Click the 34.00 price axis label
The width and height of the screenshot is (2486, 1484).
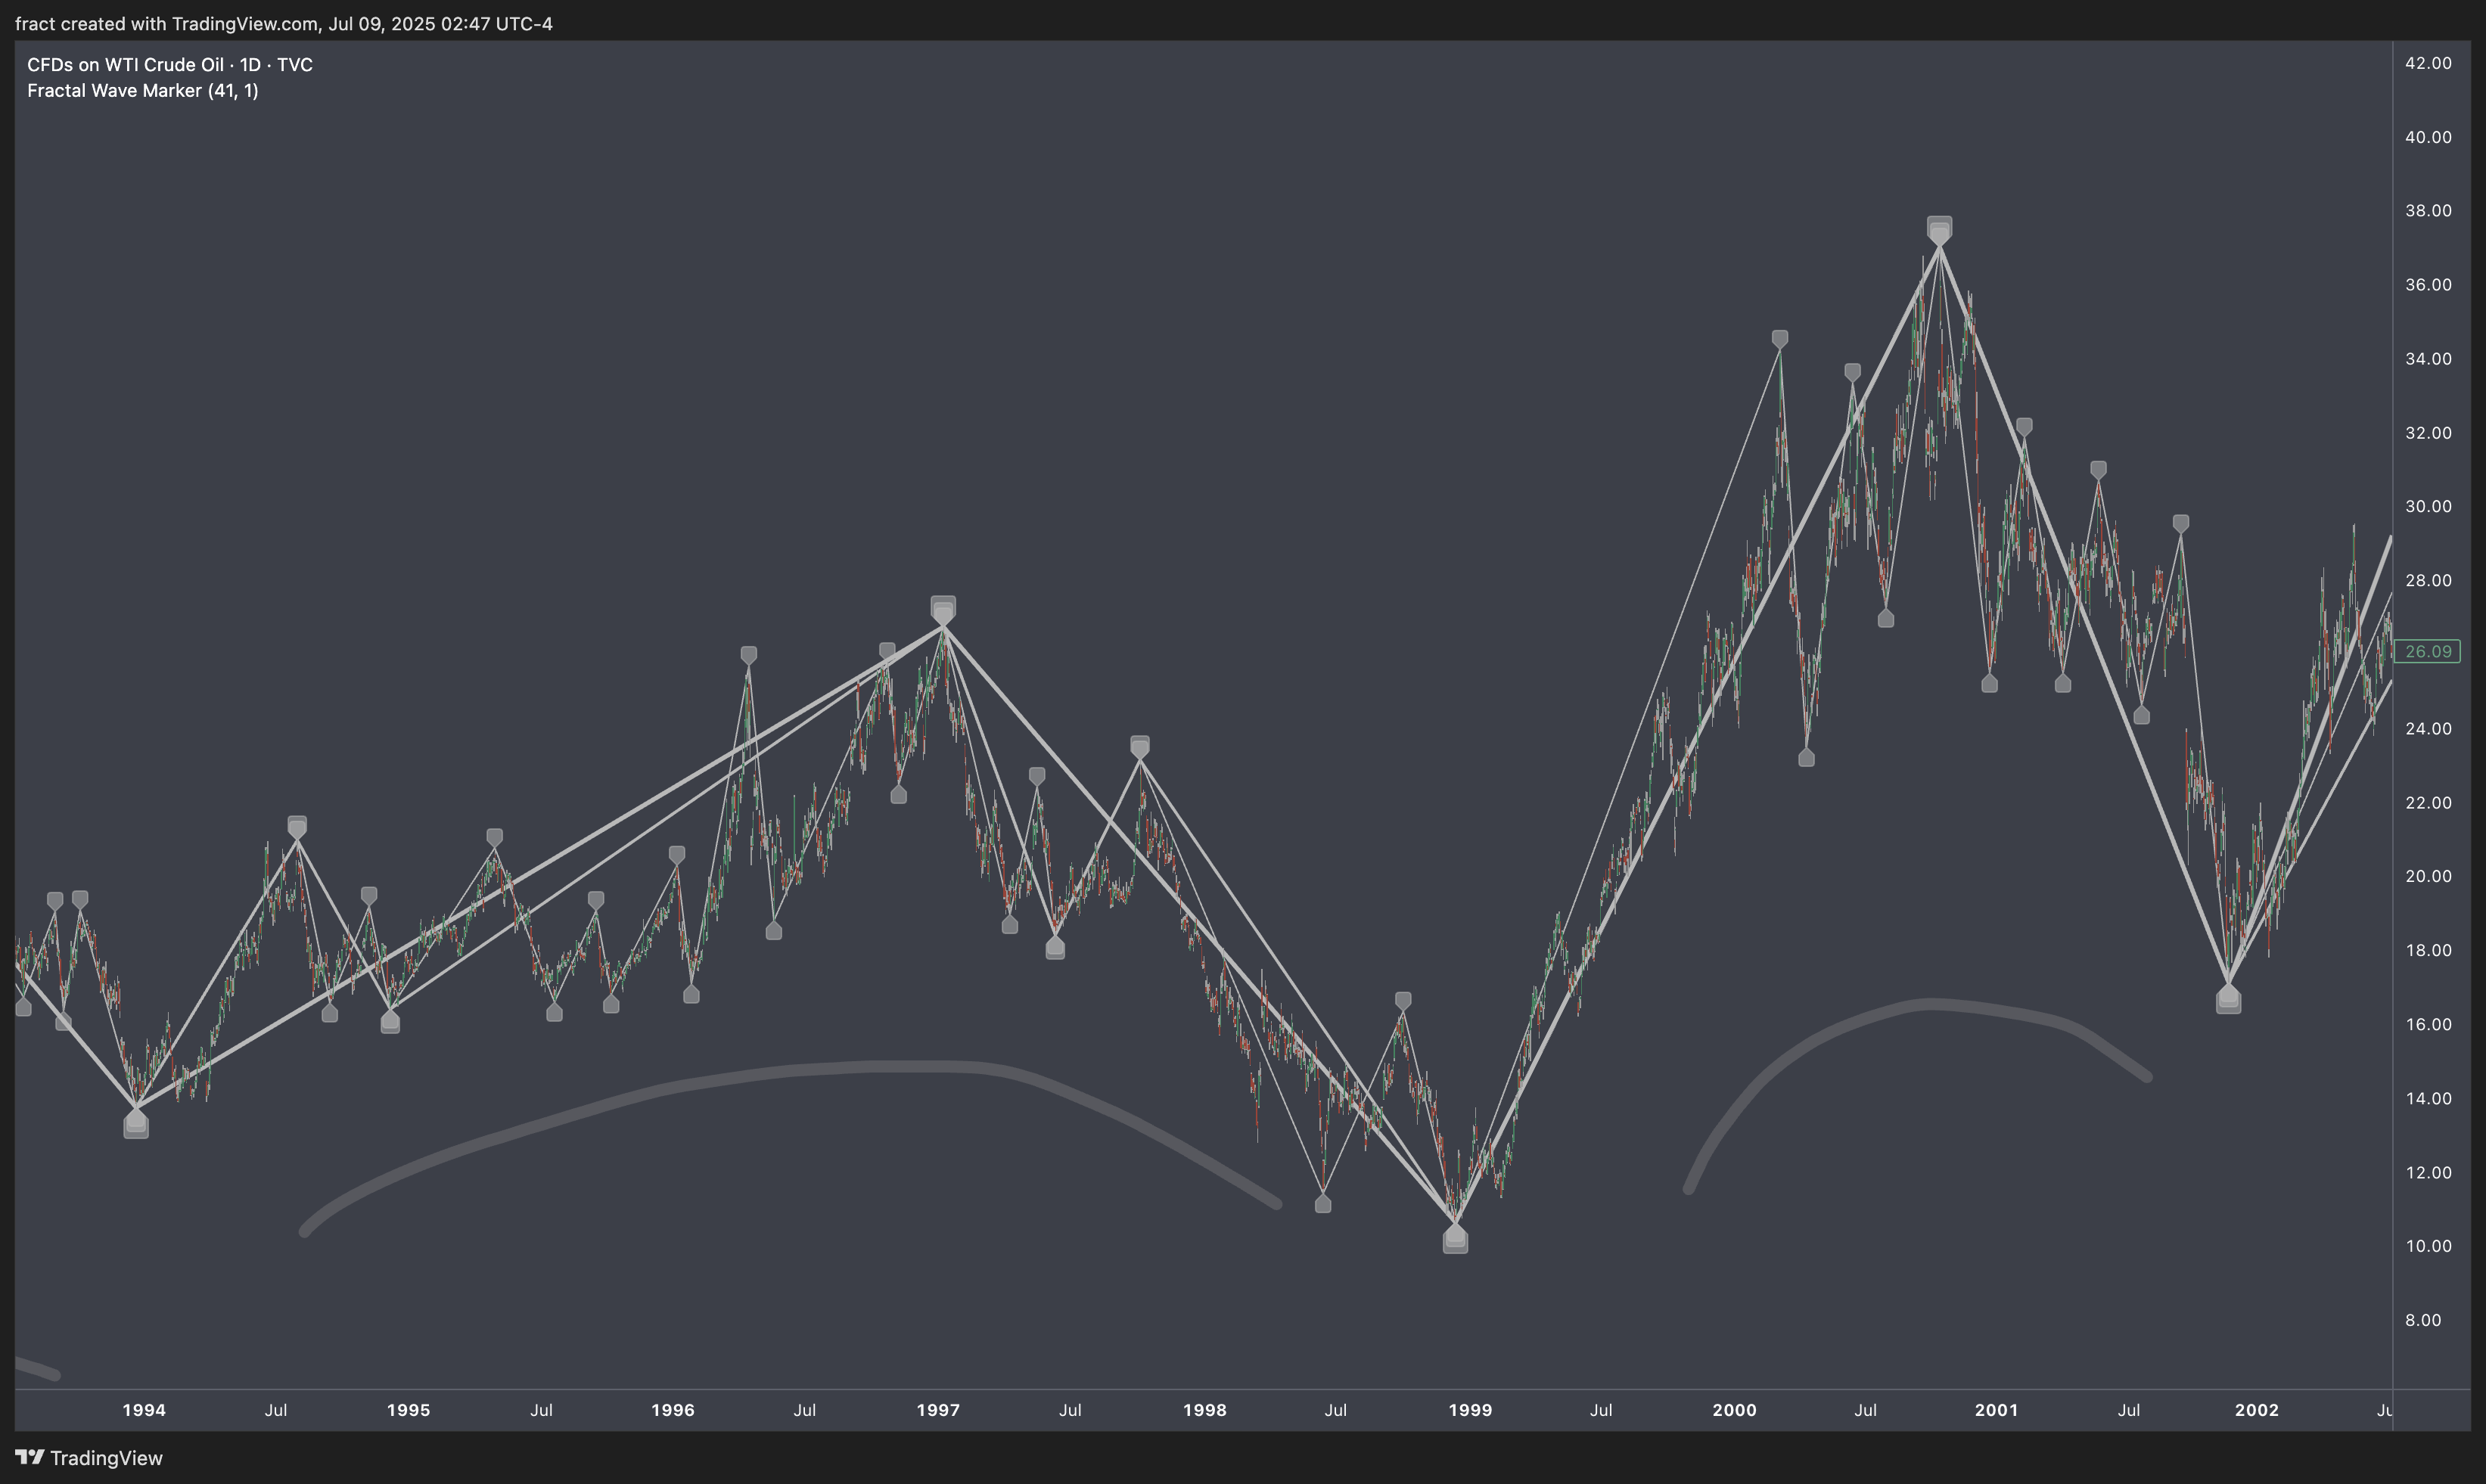pos(2428,359)
